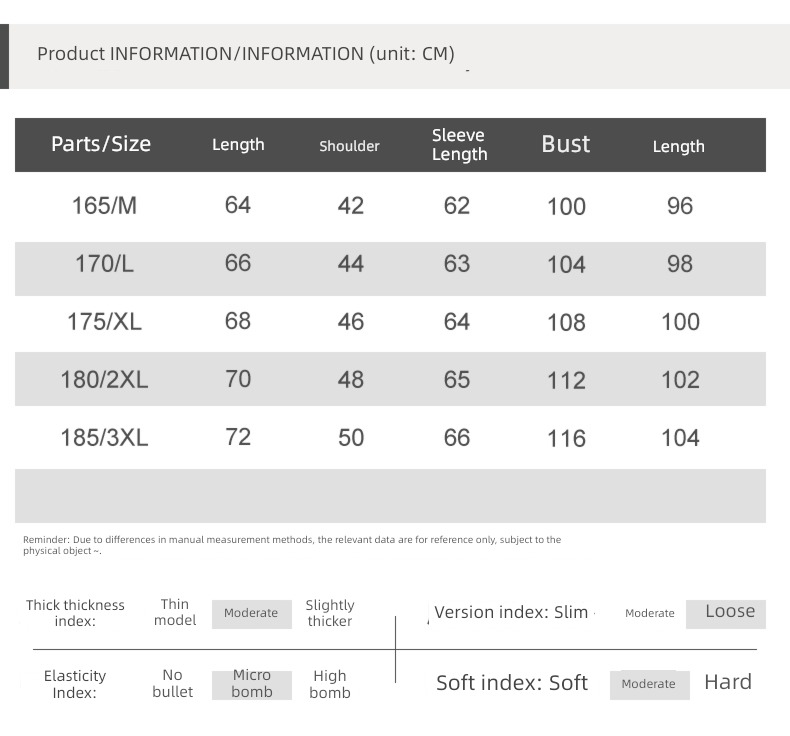
Task: Click the Slightly thicker option
Action: pyautogui.click(x=330, y=613)
